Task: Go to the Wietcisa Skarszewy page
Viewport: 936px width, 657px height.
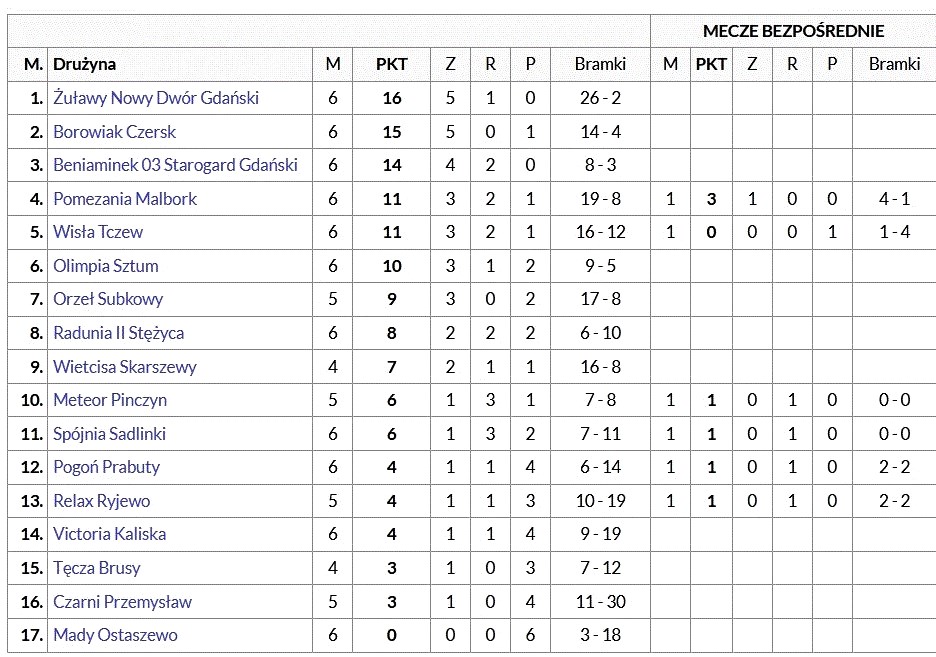Action: pos(125,366)
